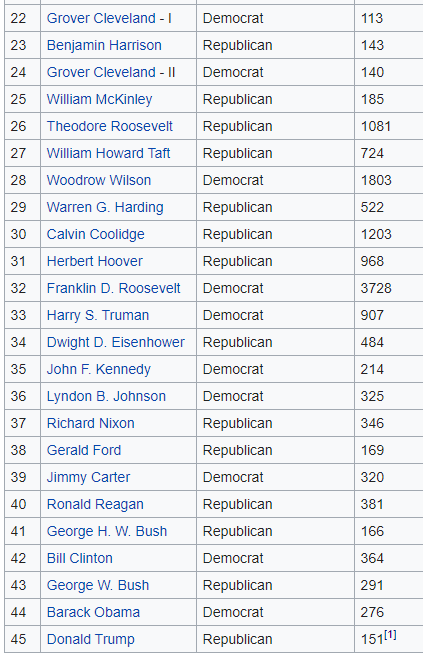423x659 pixels.
Task: Open the Benjamin Harrison link
Action: (x=104, y=45)
